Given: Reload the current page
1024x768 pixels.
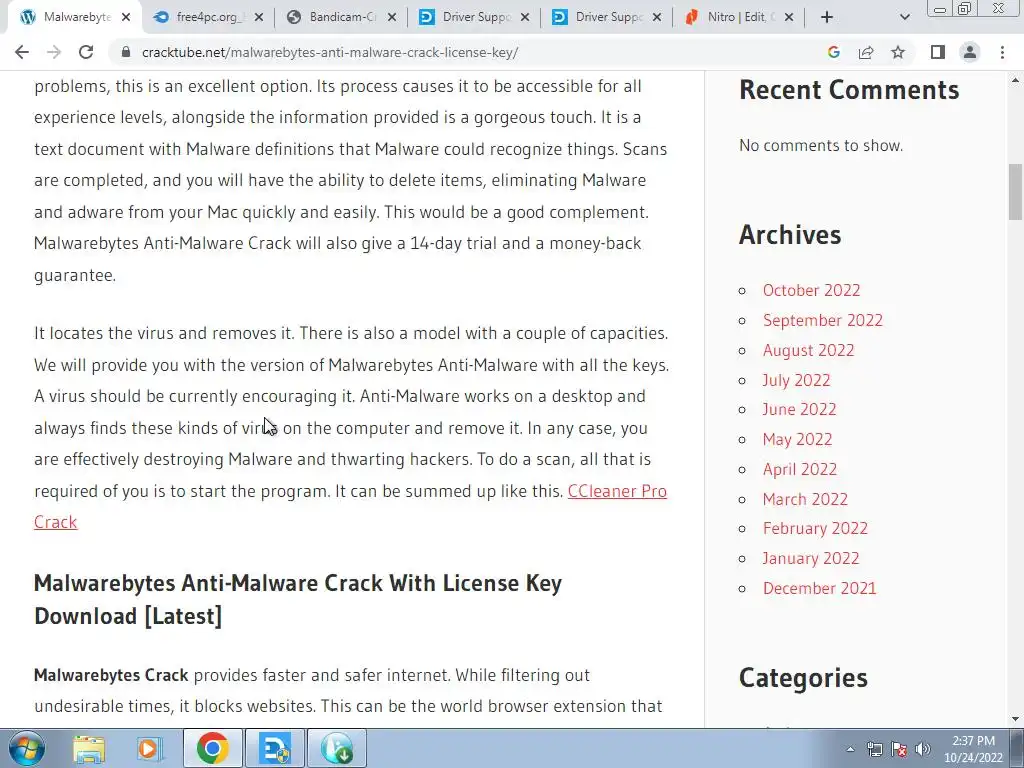Looking at the screenshot, I should click(x=86, y=52).
